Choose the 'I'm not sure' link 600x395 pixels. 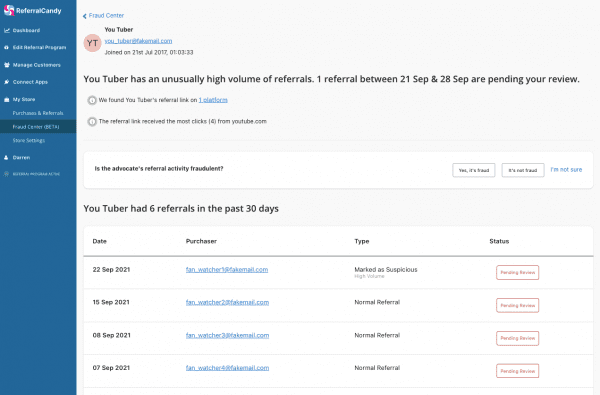point(566,170)
